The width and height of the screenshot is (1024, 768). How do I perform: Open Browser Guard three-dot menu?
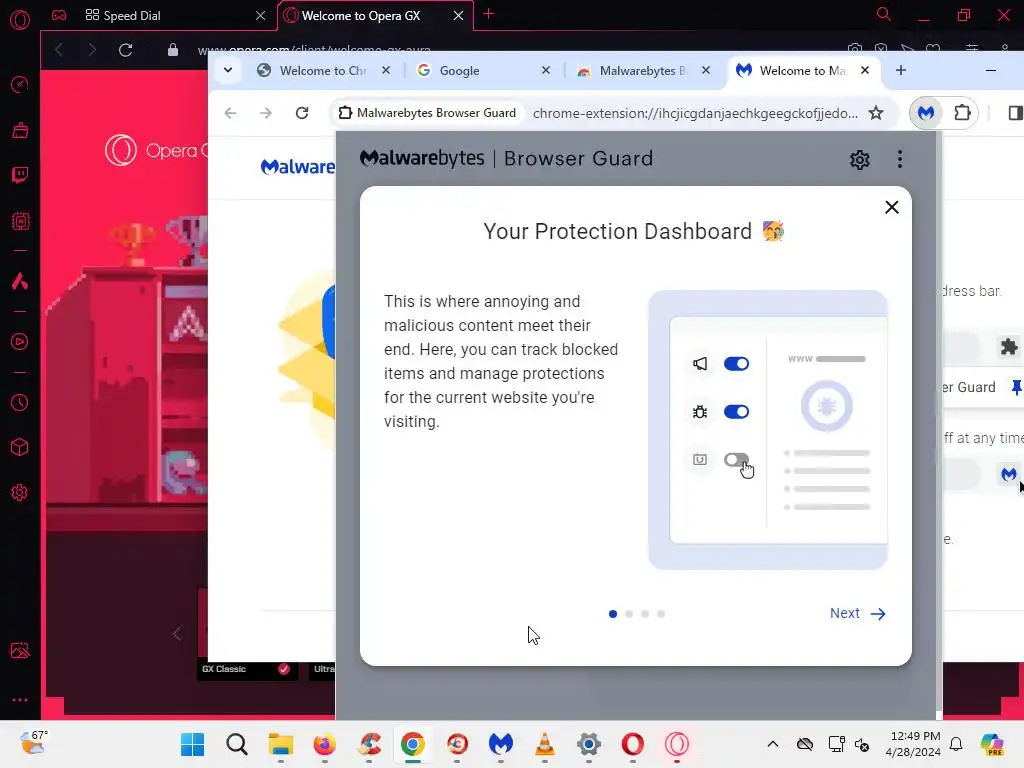[900, 159]
